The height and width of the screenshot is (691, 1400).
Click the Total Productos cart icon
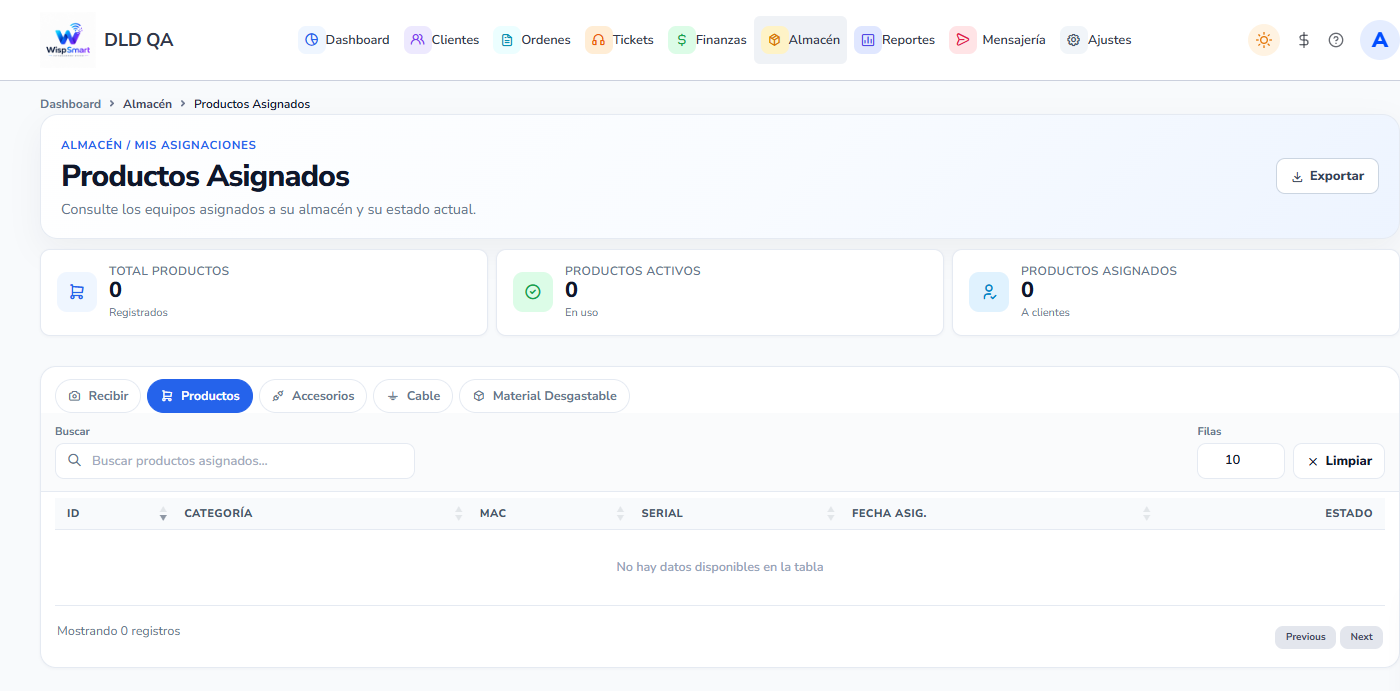coord(77,292)
